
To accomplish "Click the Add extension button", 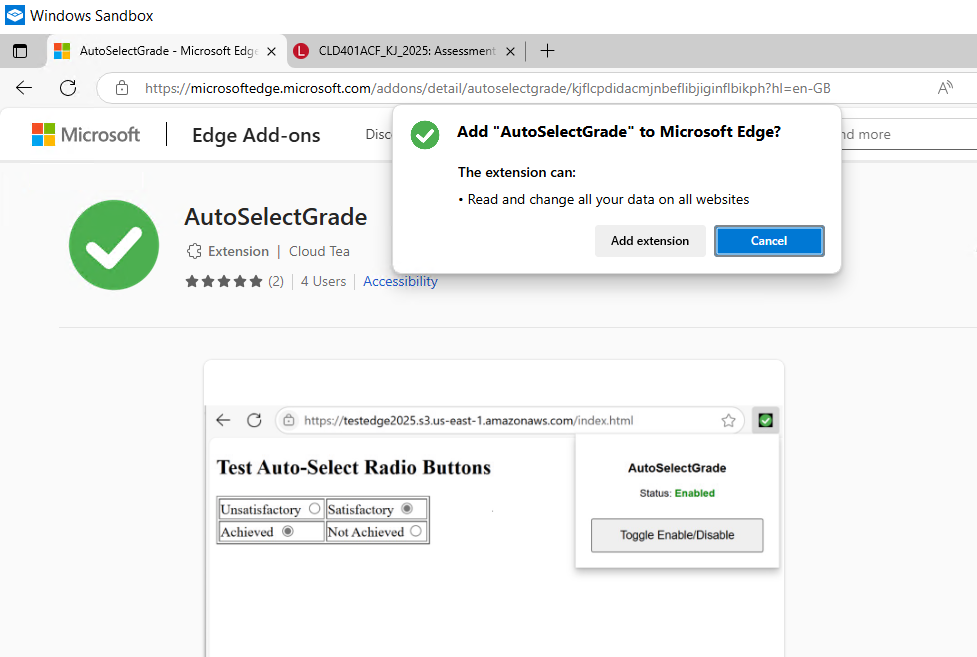I will tap(650, 241).
